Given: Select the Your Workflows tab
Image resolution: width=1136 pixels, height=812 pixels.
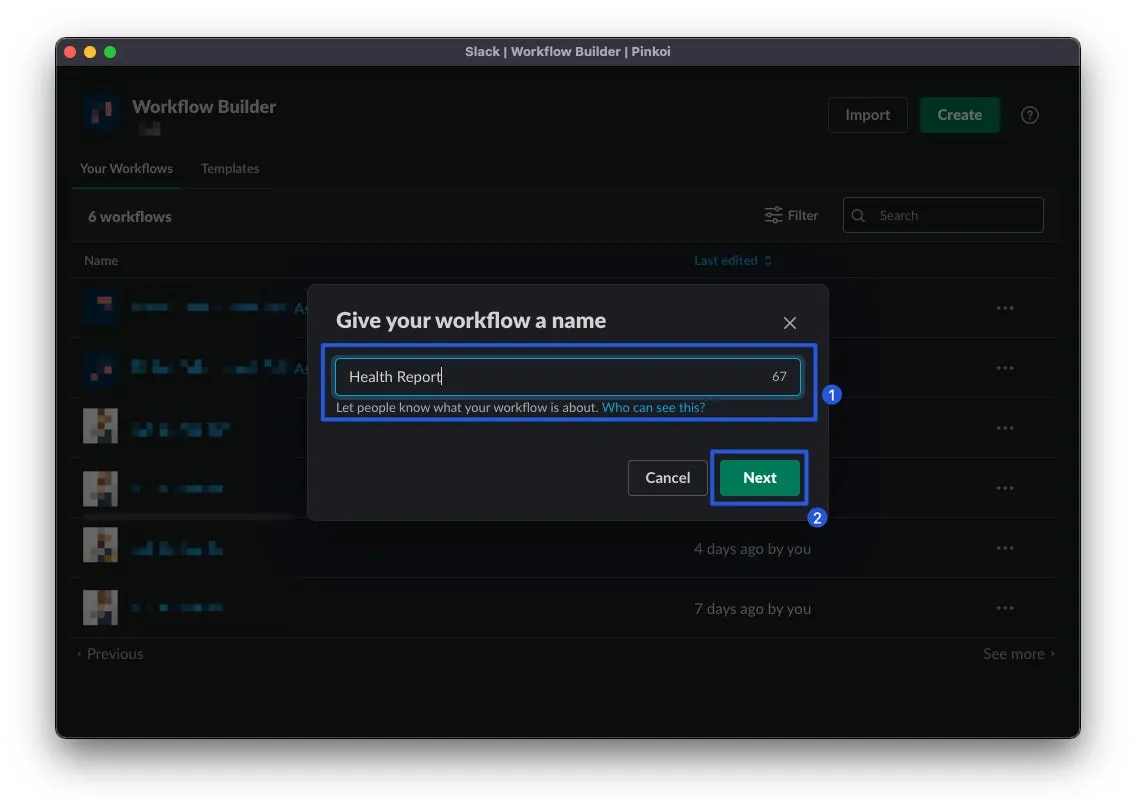Looking at the screenshot, I should (126, 168).
